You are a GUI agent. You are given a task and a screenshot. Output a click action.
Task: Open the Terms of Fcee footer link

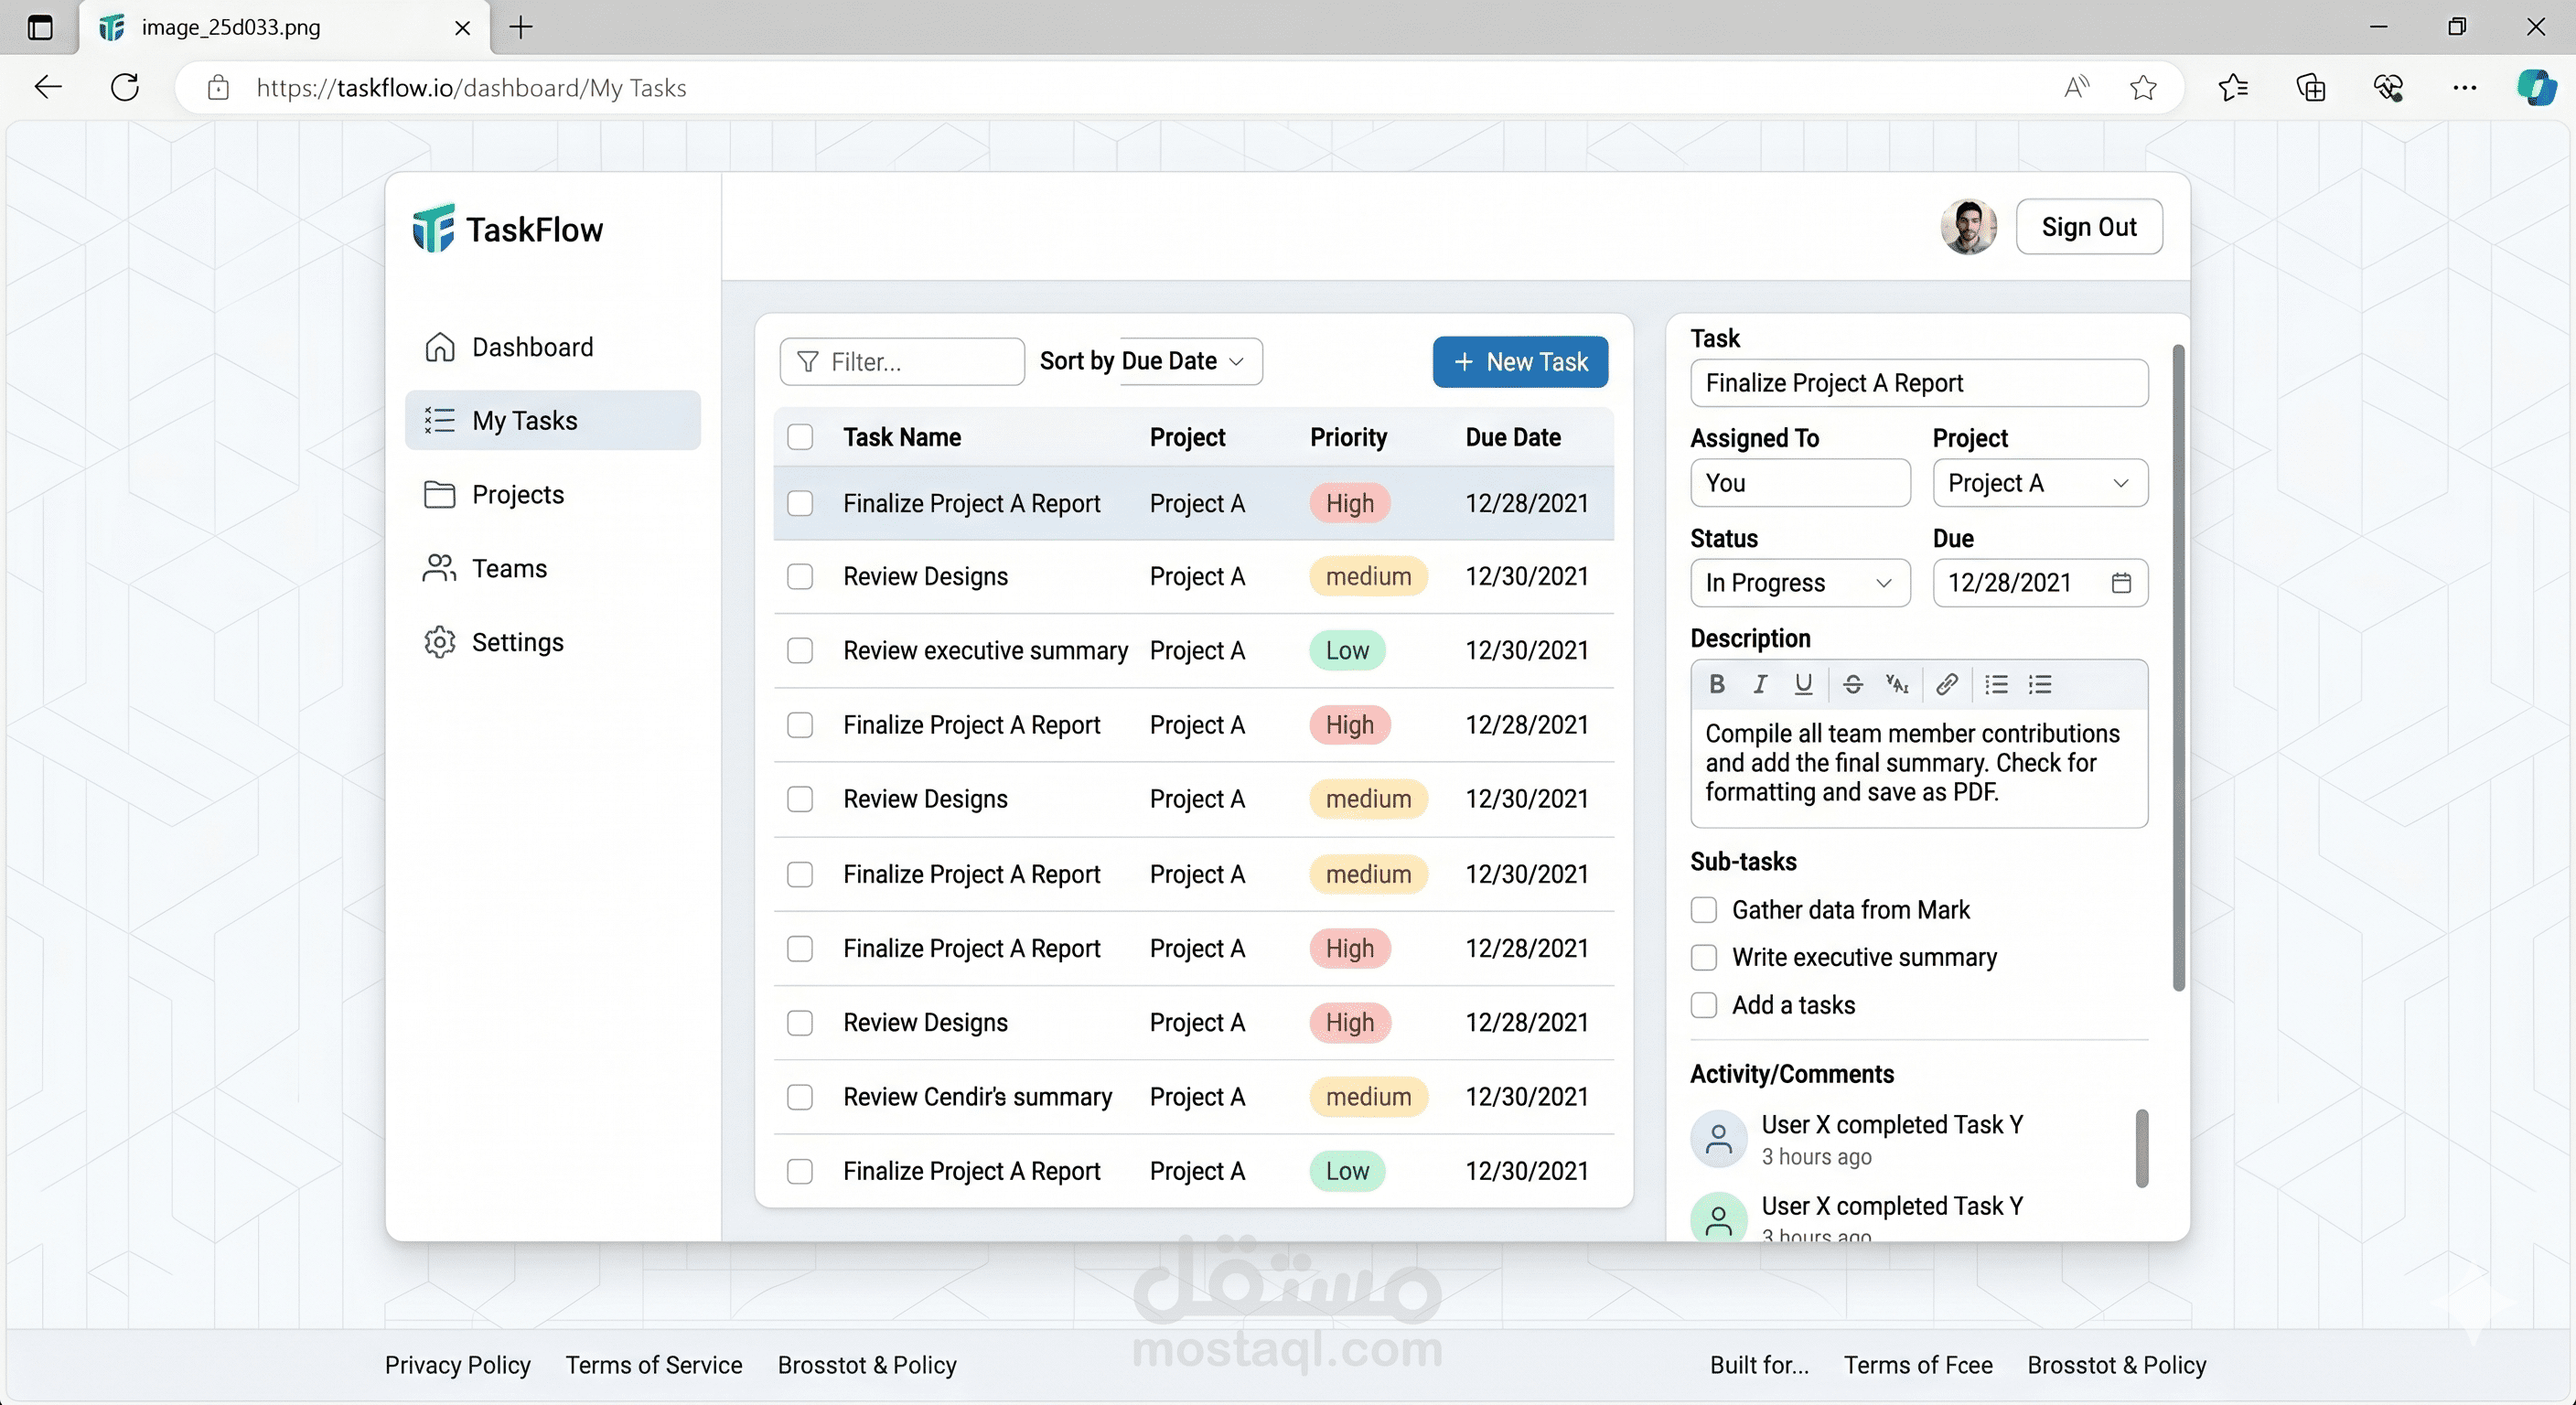(x=1918, y=1365)
